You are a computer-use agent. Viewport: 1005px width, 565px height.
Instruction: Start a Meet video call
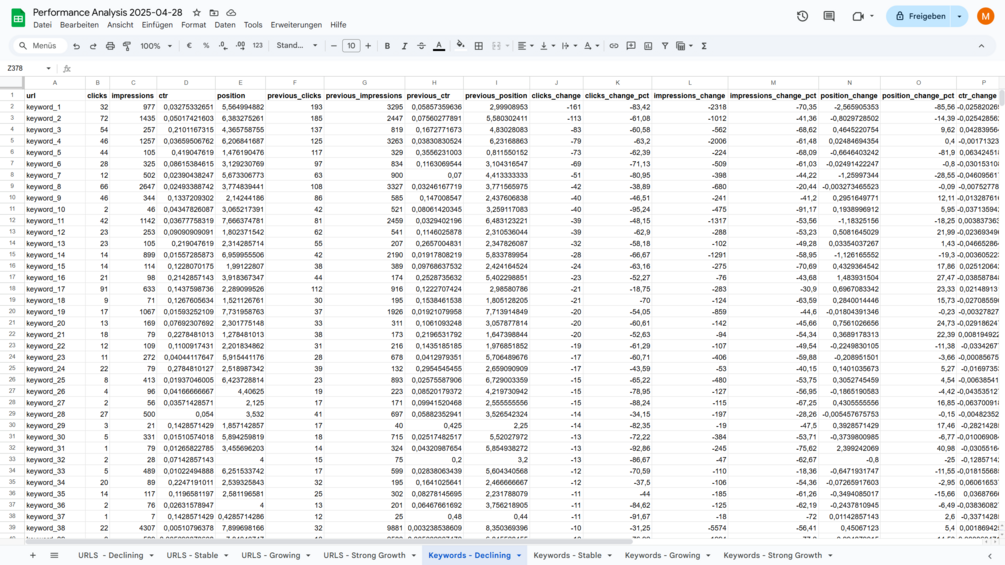(x=858, y=16)
